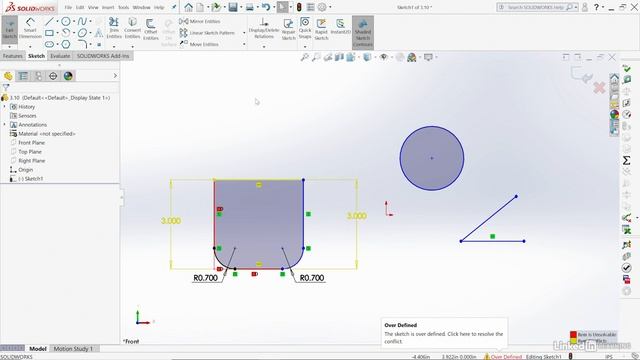Screen dimensions: 640x360
Task: Click the Home icon in title toolbar
Action: coord(188,7)
